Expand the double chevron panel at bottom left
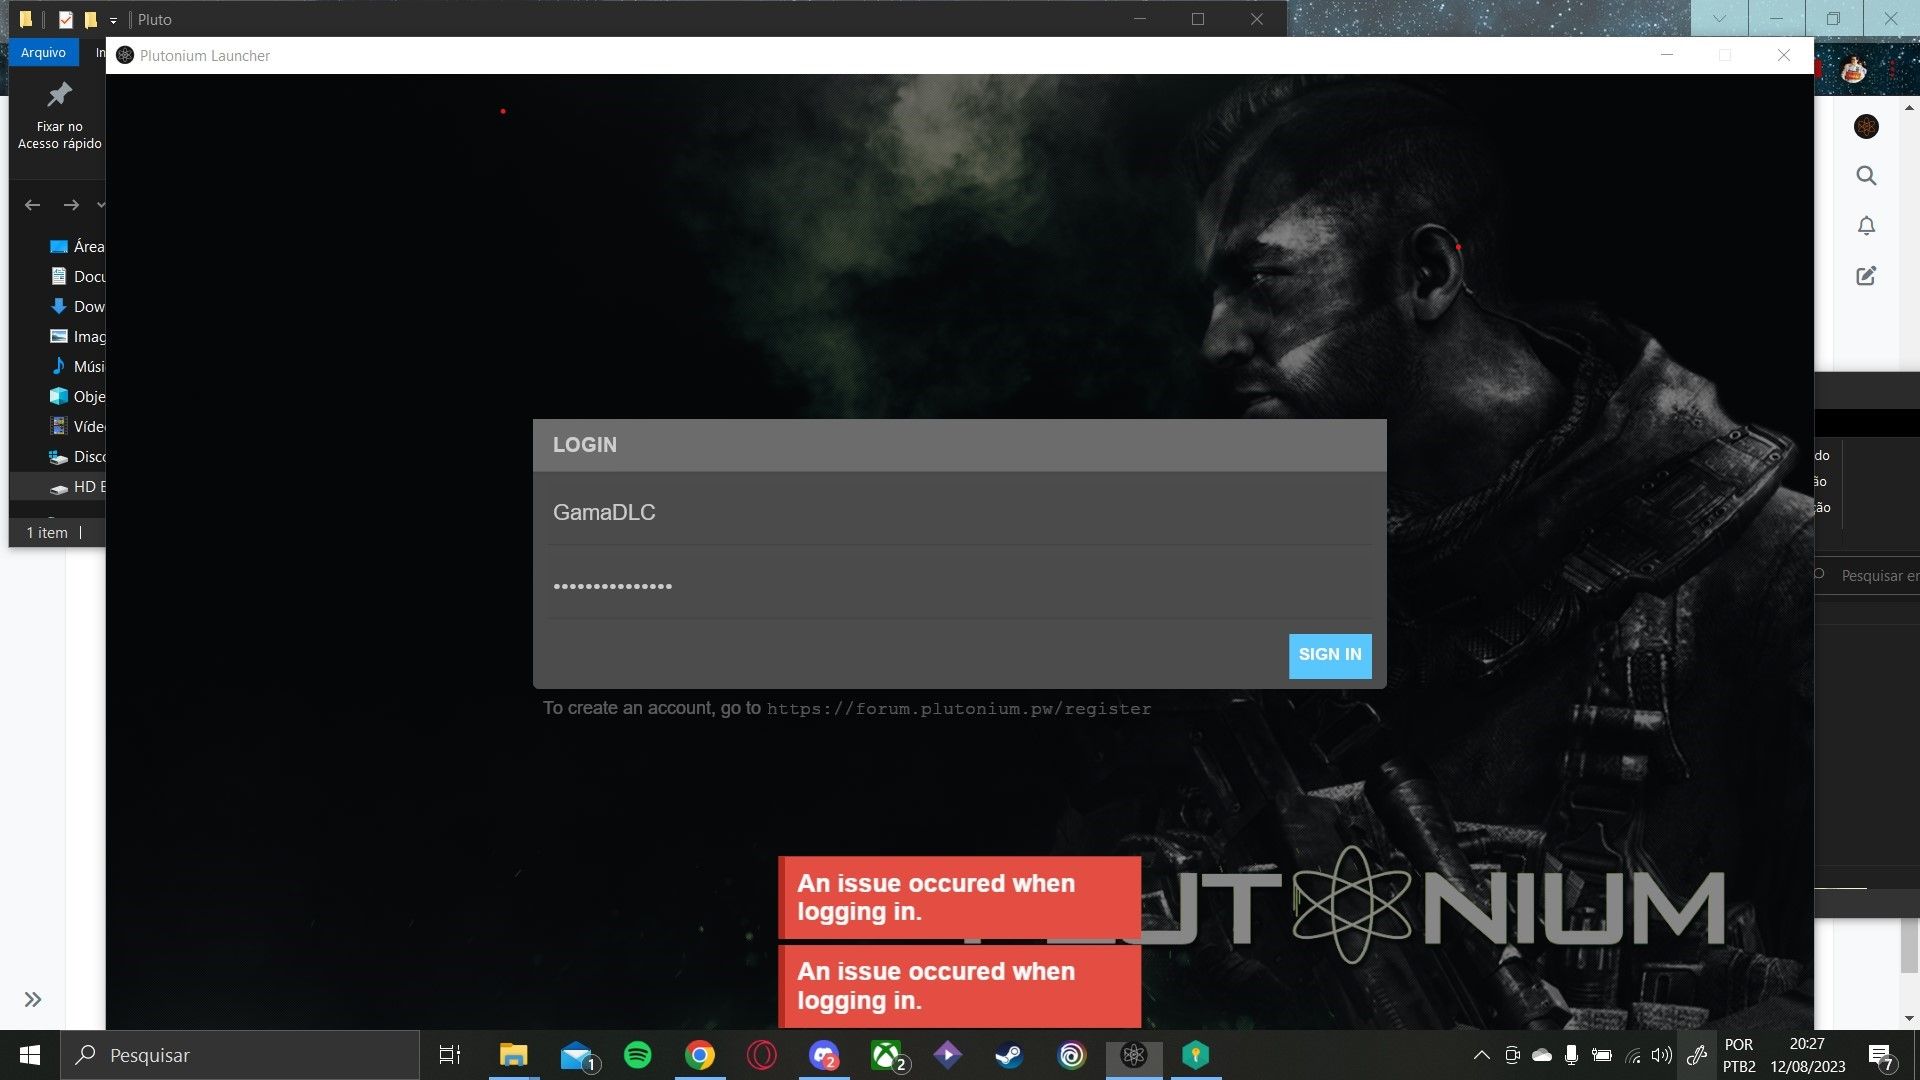 coord(33,999)
